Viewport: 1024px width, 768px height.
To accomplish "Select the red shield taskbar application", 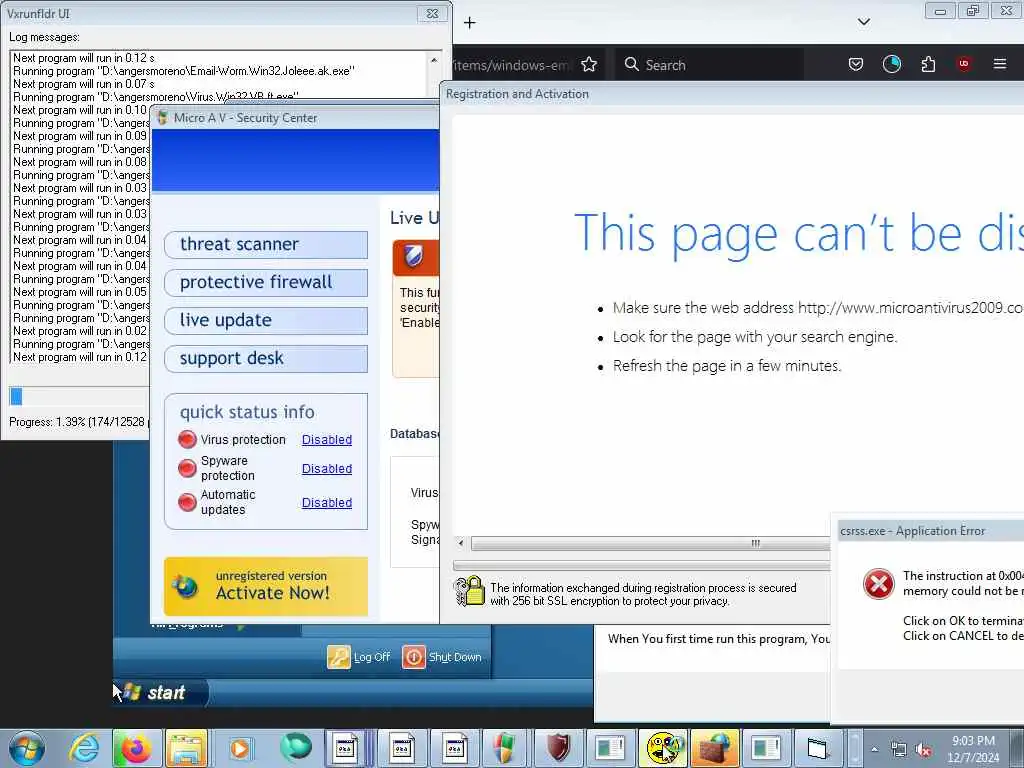I will pos(558,748).
